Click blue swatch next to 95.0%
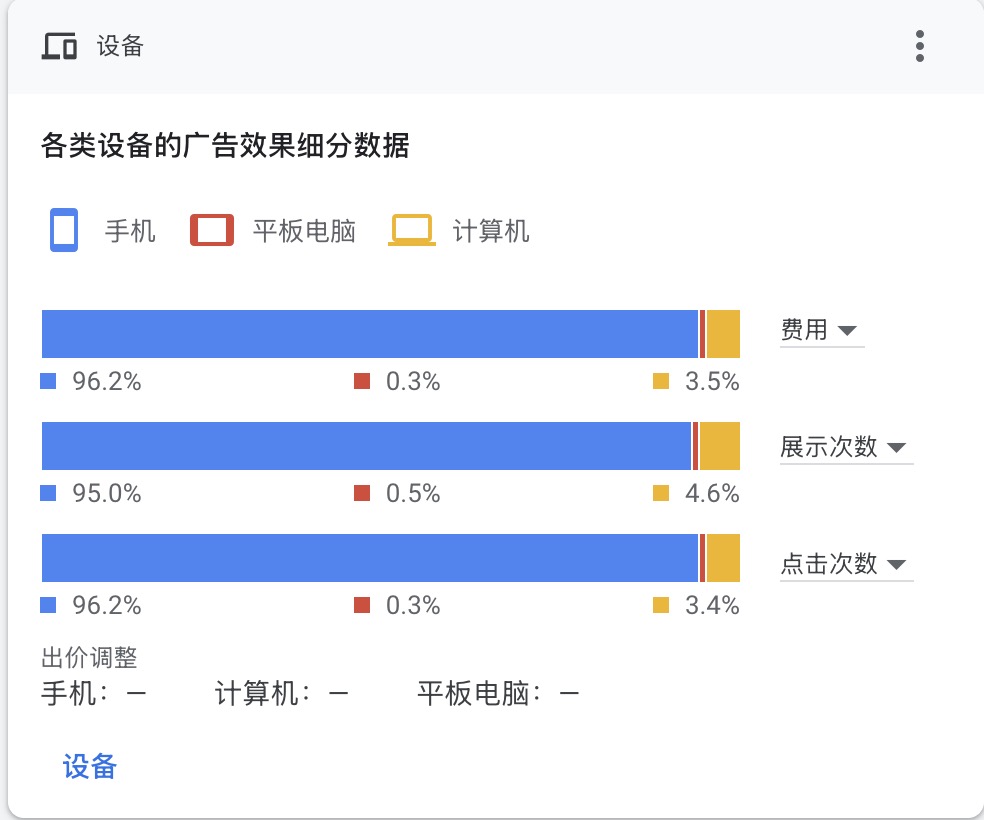Screen dimensions: 984x820 [48, 493]
